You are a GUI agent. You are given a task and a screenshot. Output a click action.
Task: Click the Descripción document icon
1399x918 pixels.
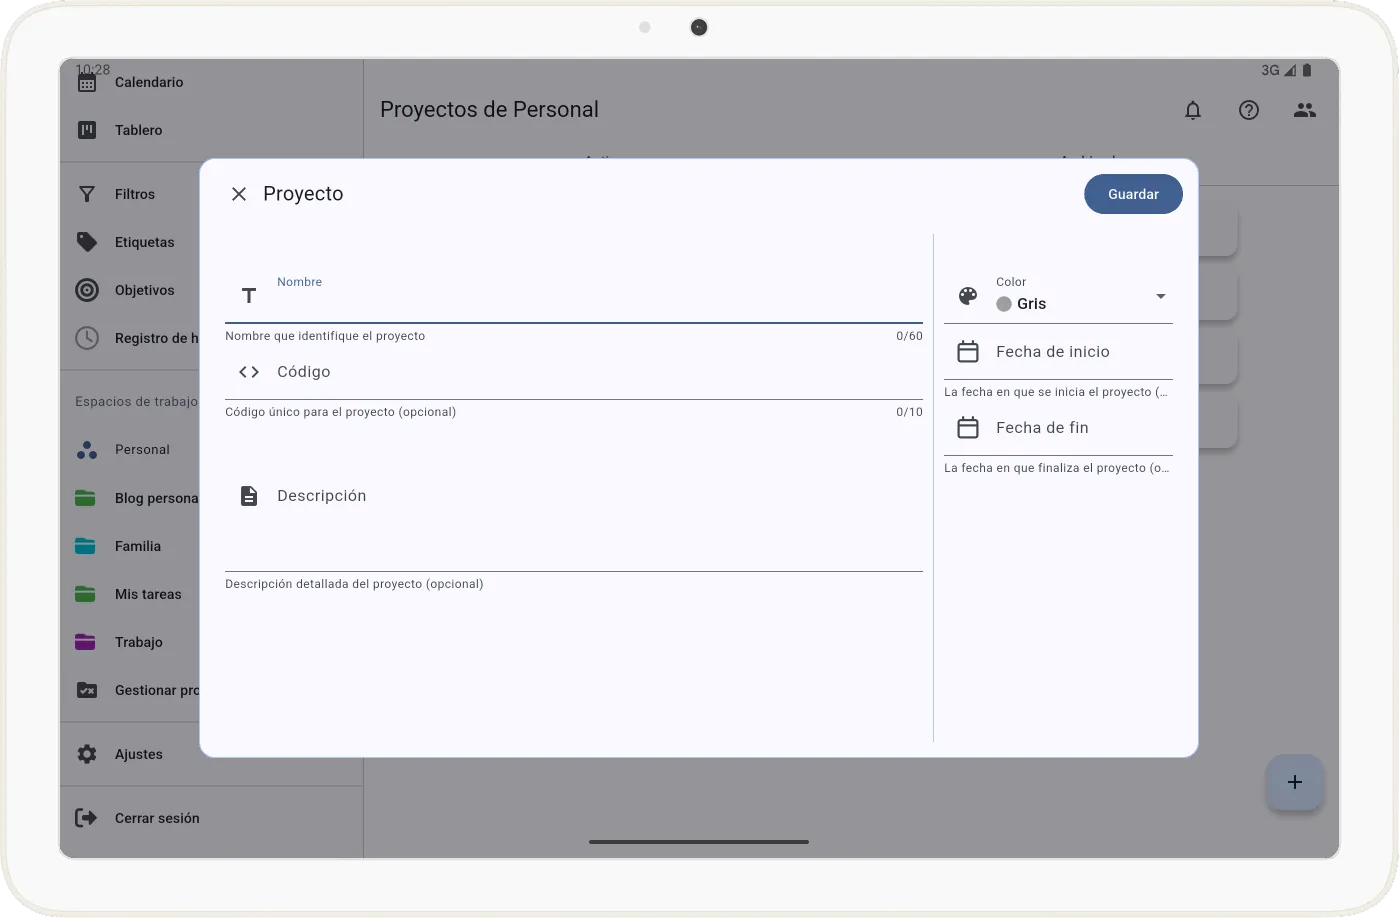(249, 496)
